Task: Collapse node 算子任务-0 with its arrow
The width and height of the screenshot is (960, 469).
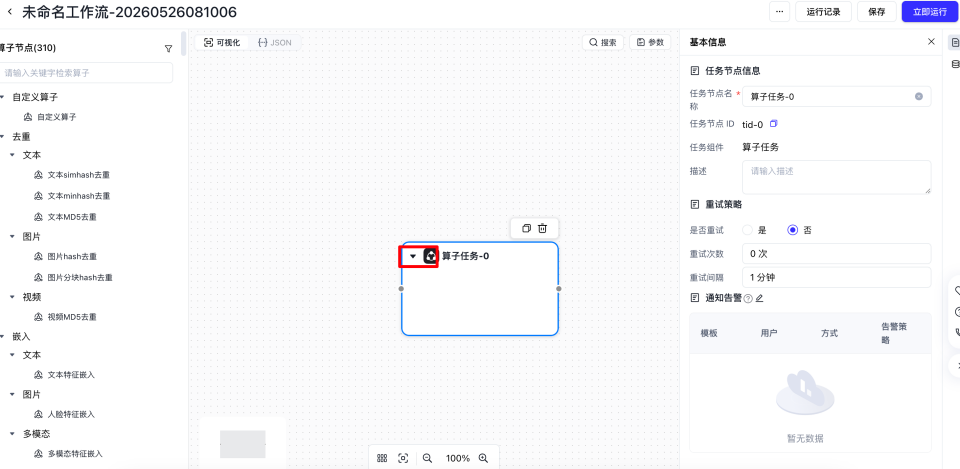Action: (x=413, y=256)
